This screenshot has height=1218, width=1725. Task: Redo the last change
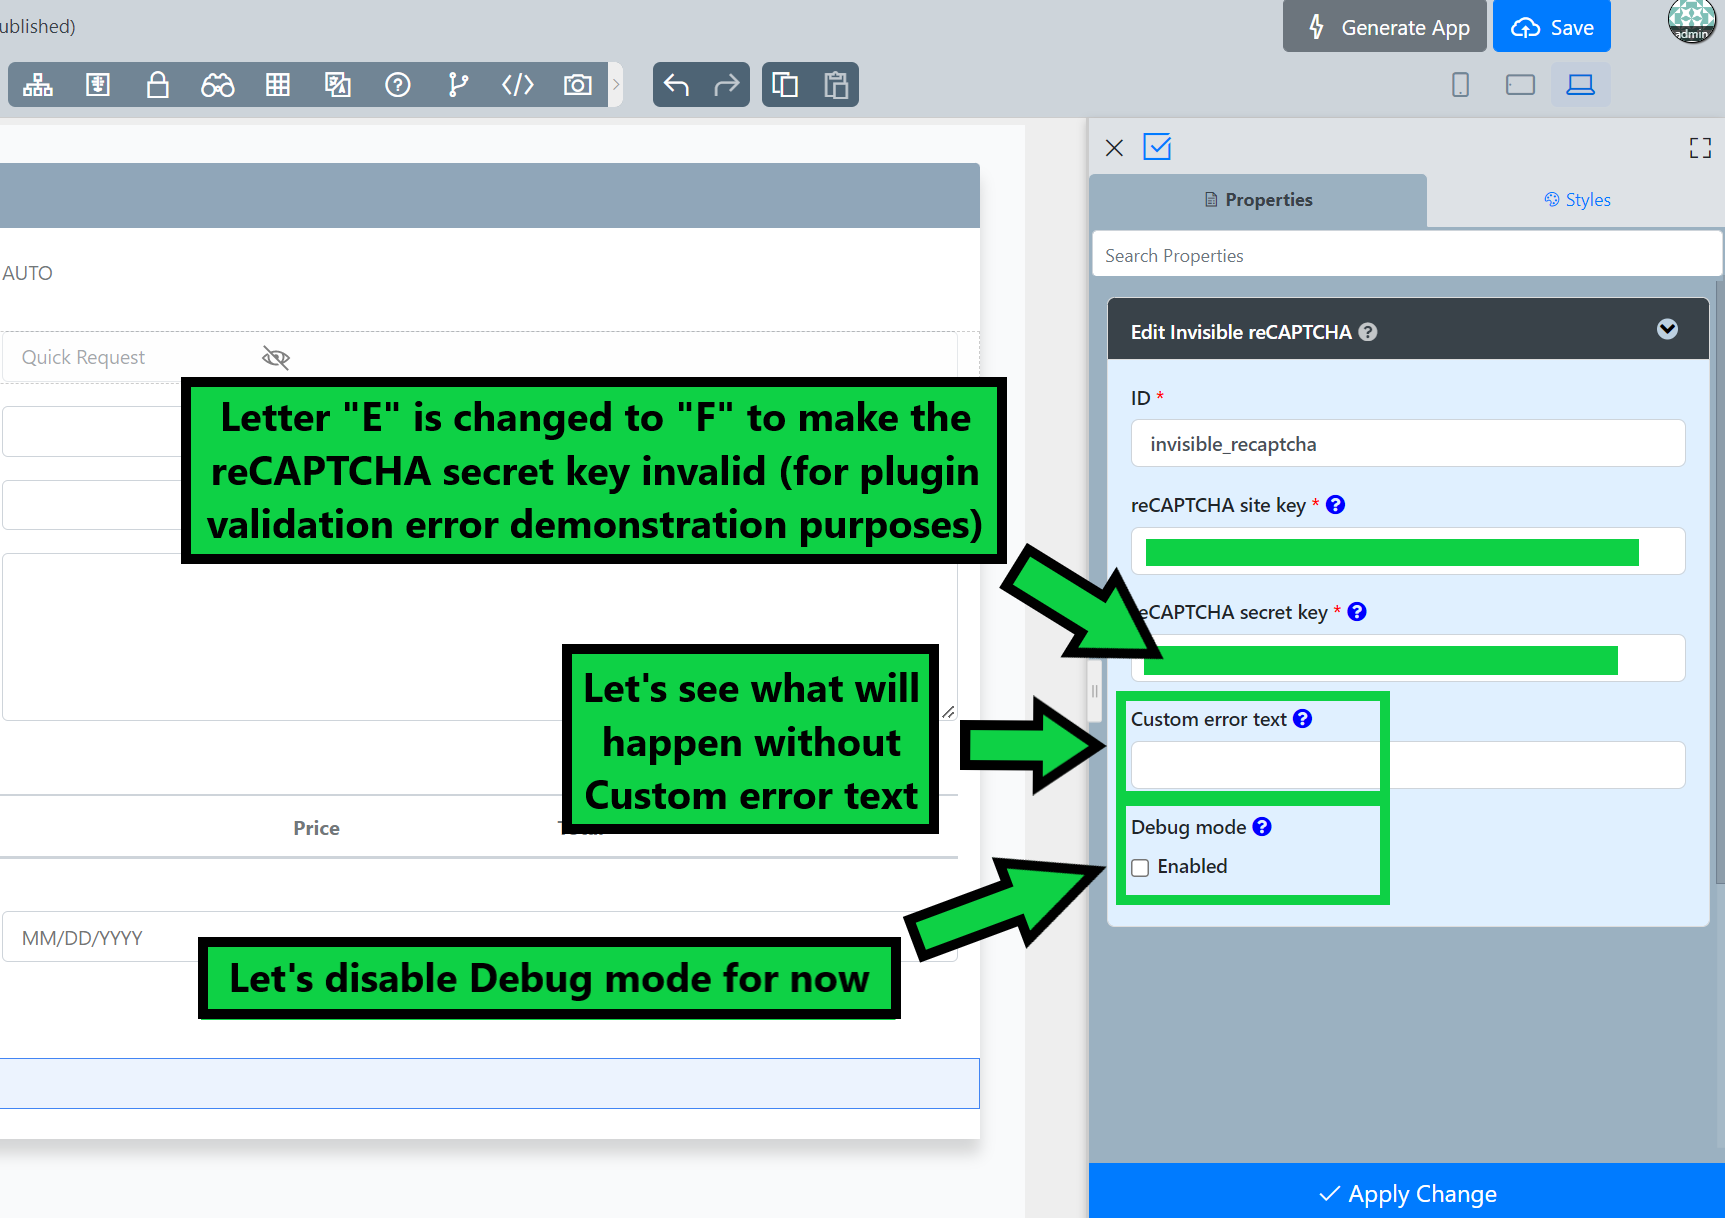(727, 85)
